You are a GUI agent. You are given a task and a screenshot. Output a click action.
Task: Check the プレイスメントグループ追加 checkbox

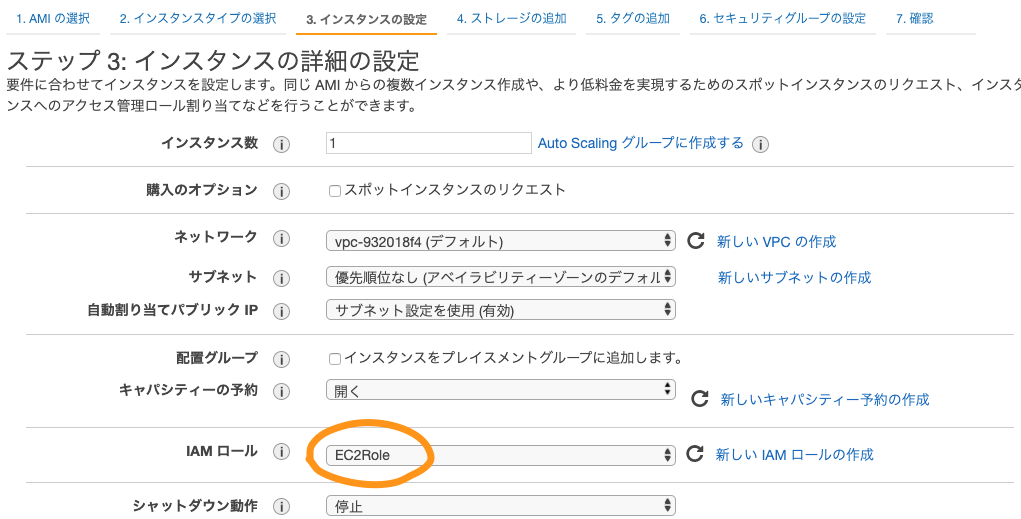[335, 359]
